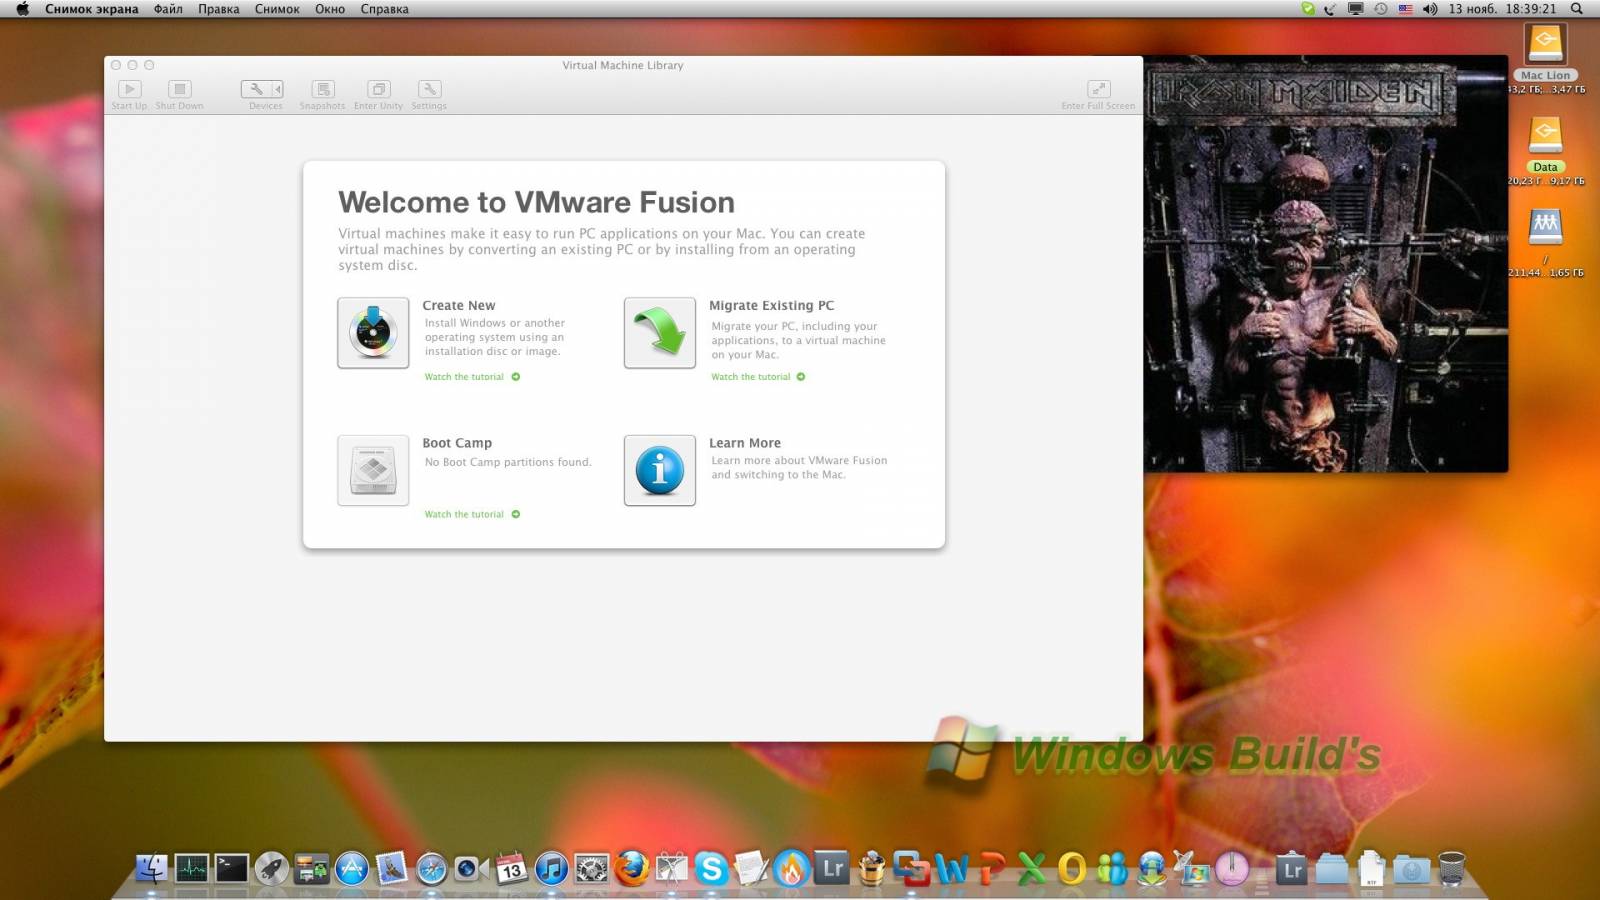Open Microsoft PowerPoint in the Dock
Screen dimensions: 1600x900
coord(991,868)
